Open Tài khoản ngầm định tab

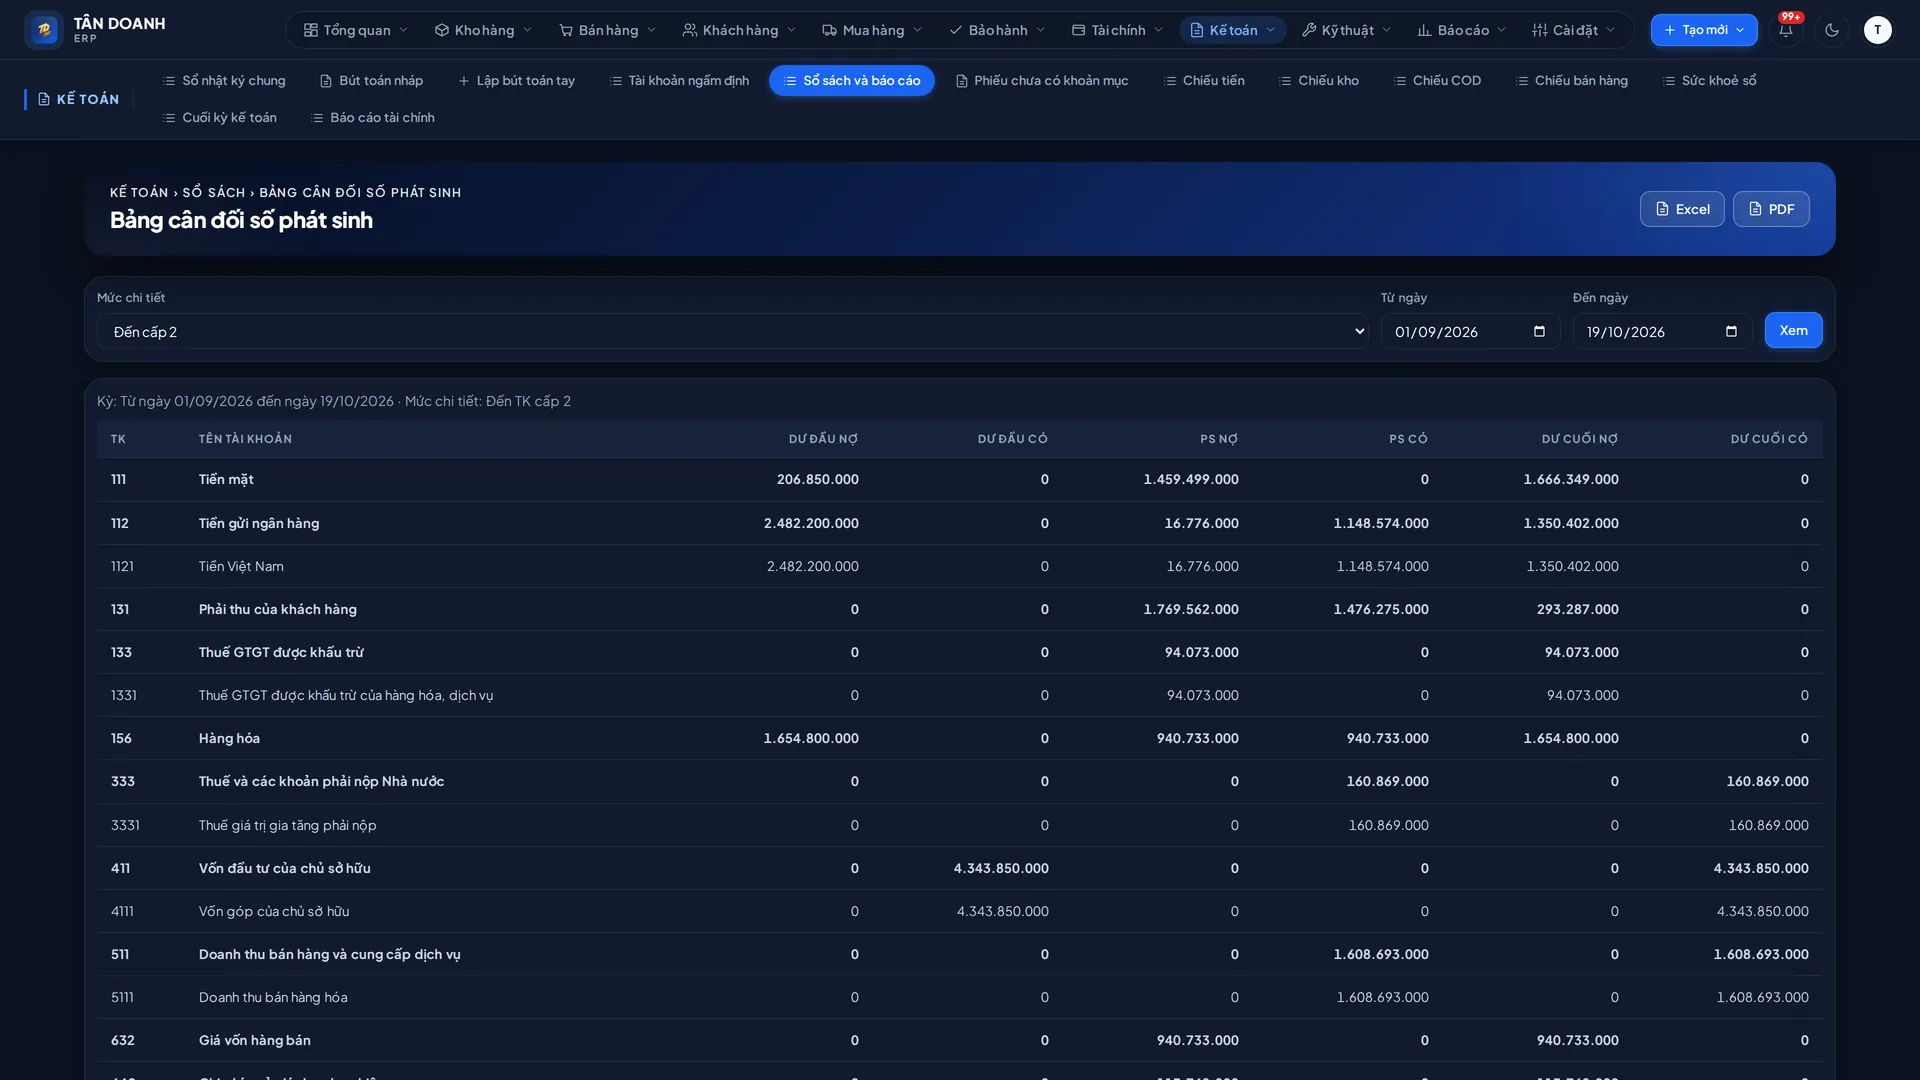pyautogui.click(x=679, y=80)
